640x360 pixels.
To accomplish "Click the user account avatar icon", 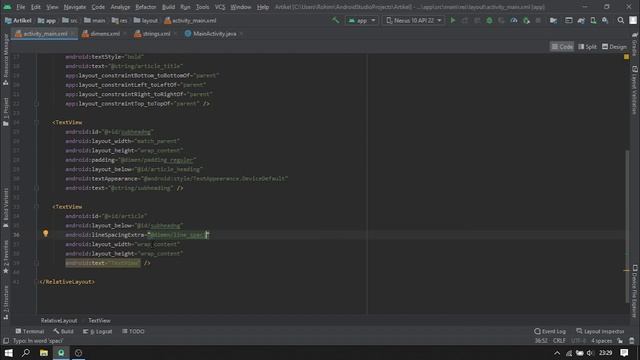I will click(633, 20).
